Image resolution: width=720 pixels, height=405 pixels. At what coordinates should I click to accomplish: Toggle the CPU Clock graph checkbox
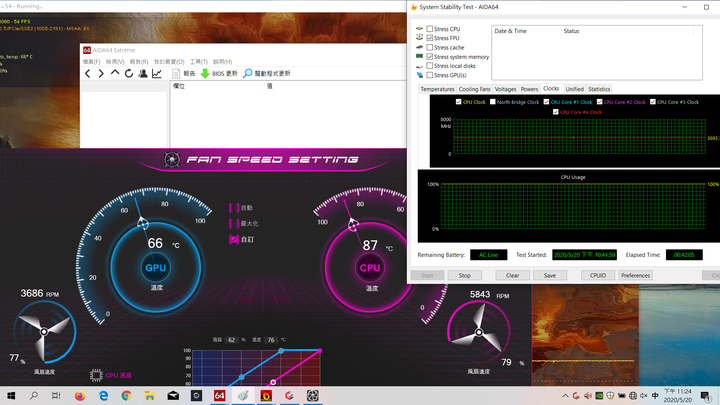point(458,102)
